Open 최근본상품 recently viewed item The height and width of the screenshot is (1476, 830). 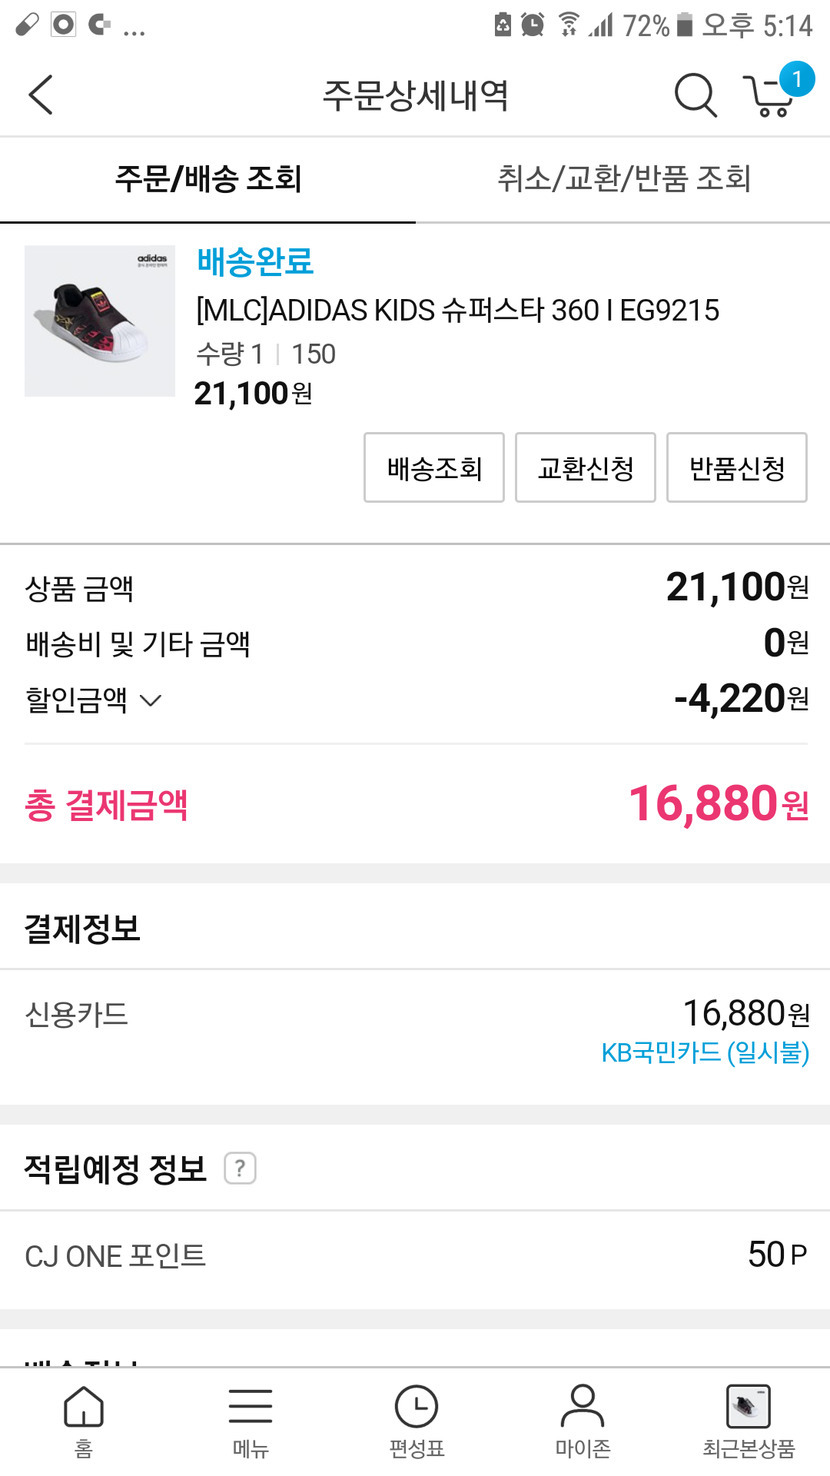(x=748, y=1418)
